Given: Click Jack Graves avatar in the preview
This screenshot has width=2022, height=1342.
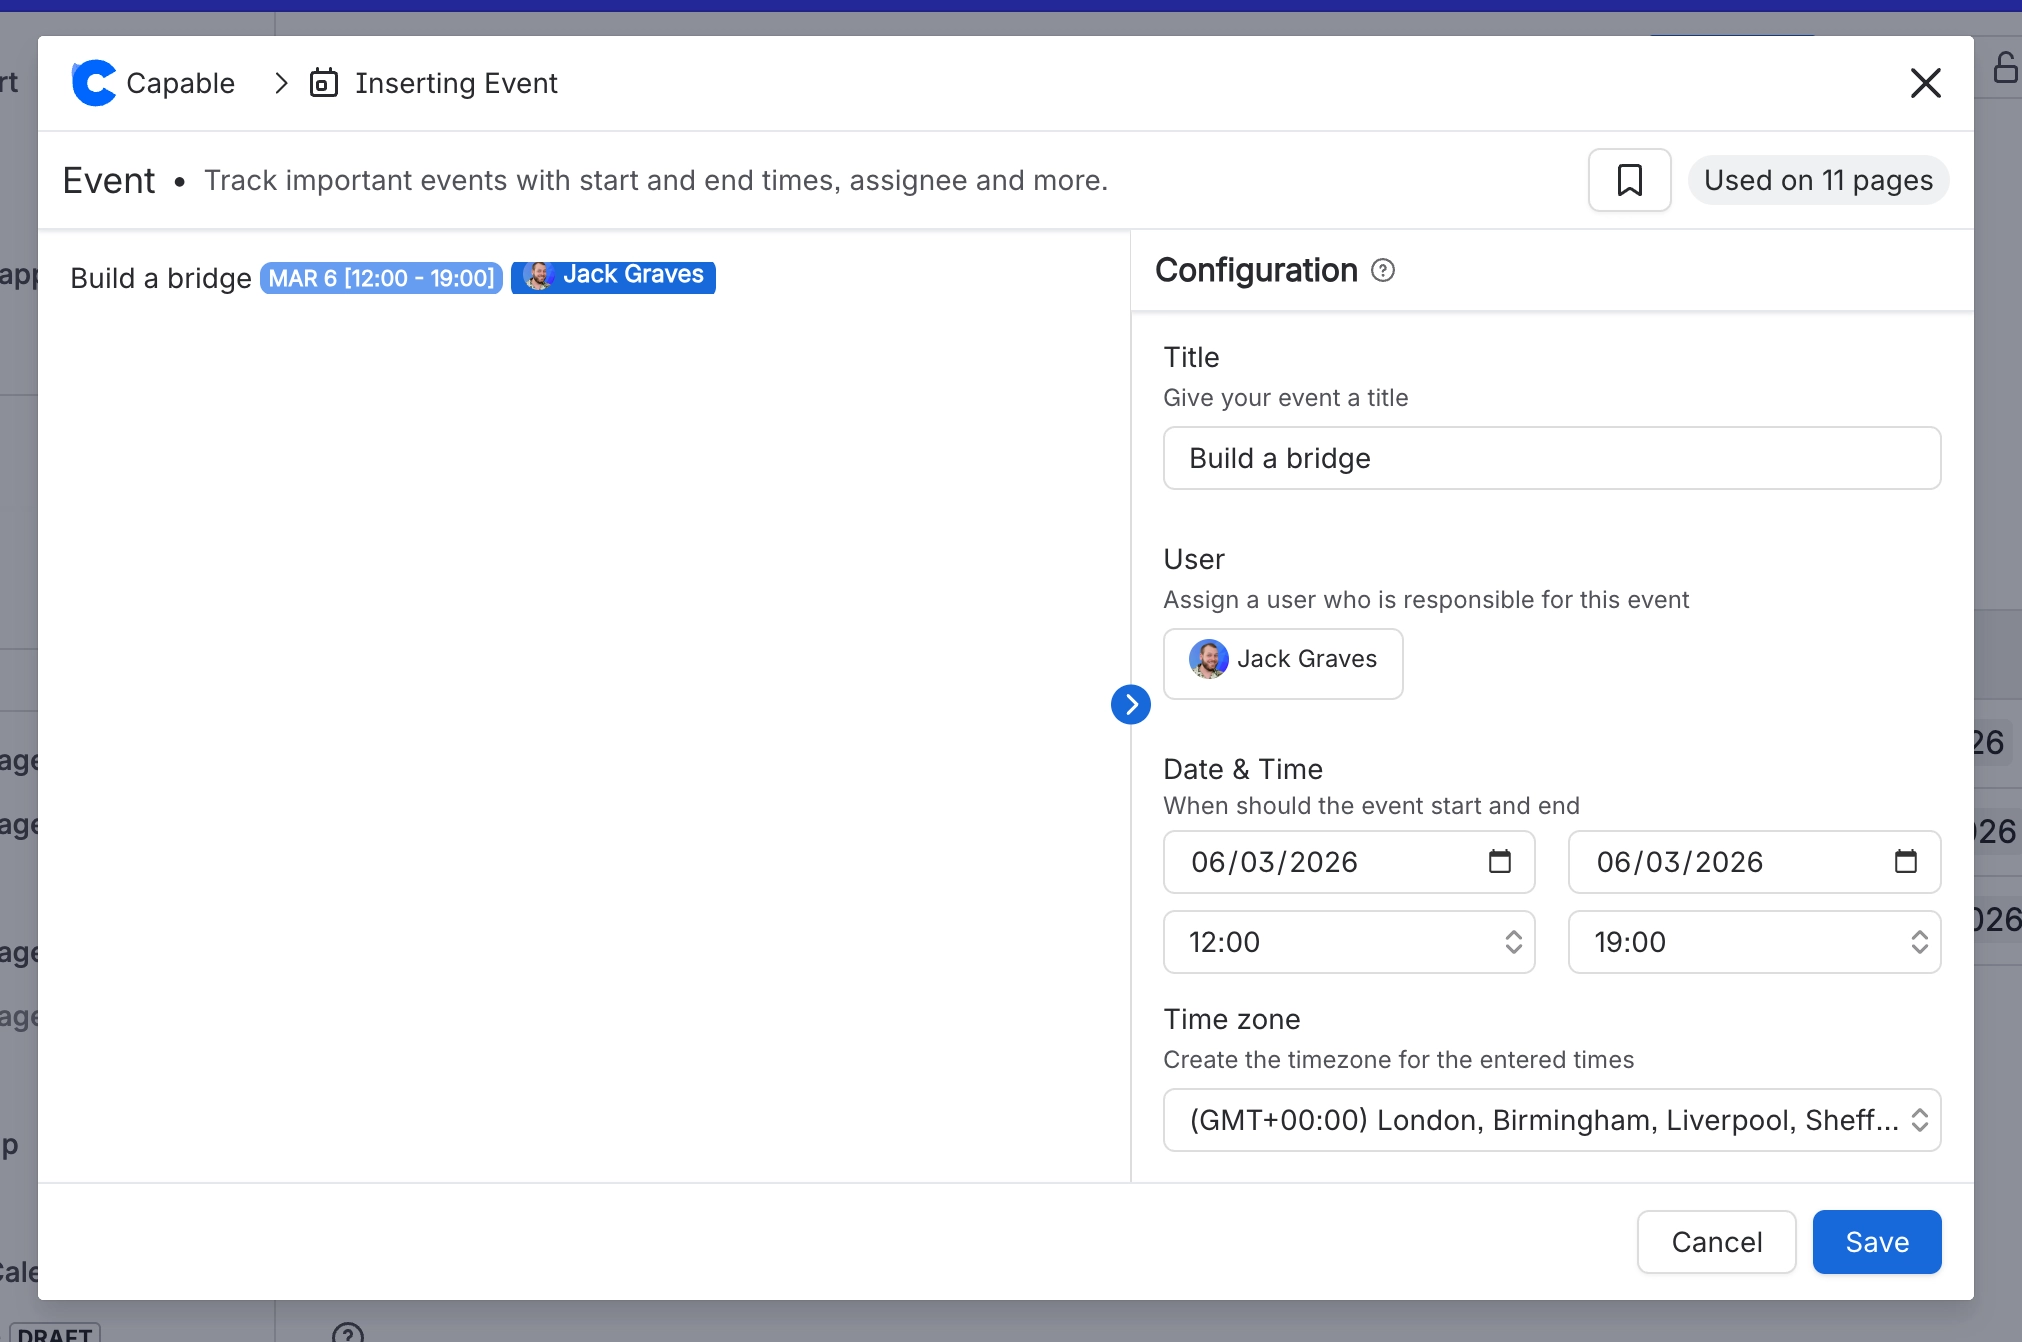Looking at the screenshot, I should (538, 276).
